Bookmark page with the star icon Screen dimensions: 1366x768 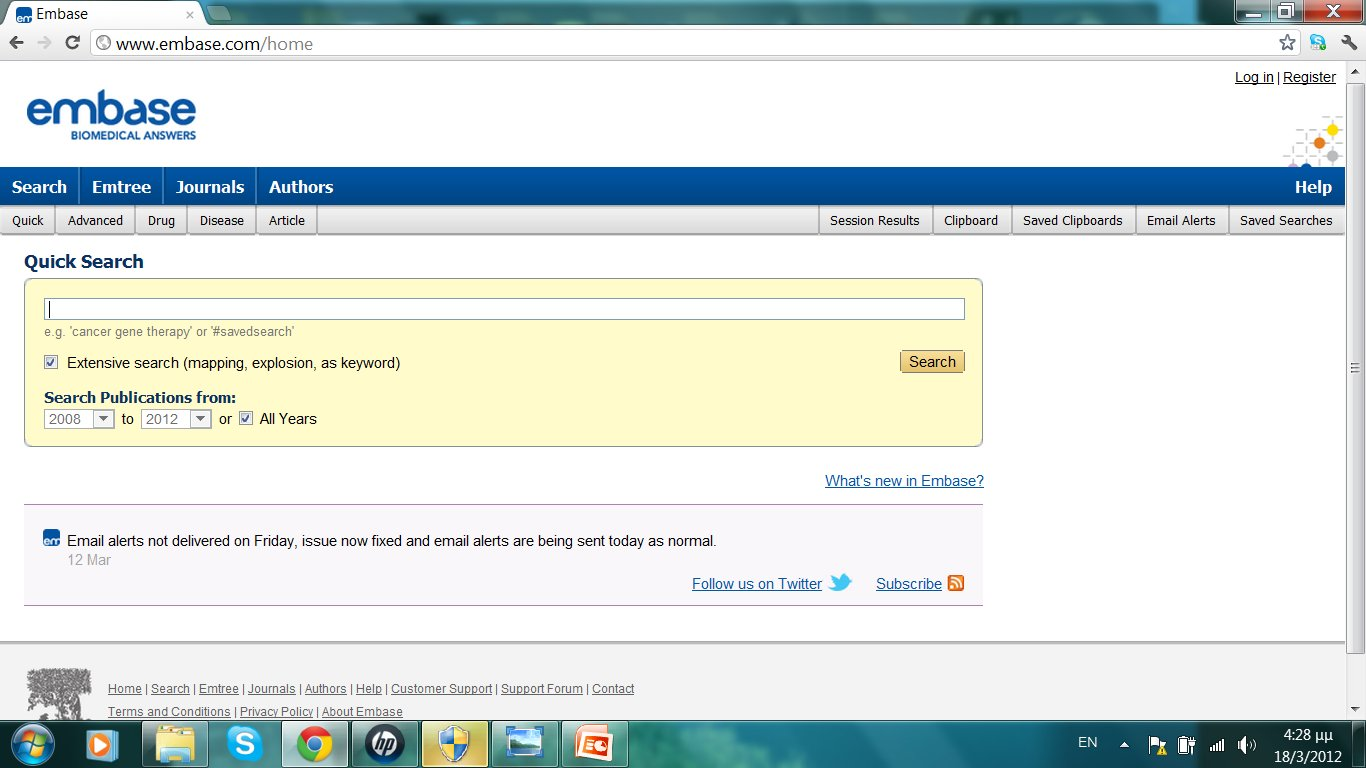1288,43
